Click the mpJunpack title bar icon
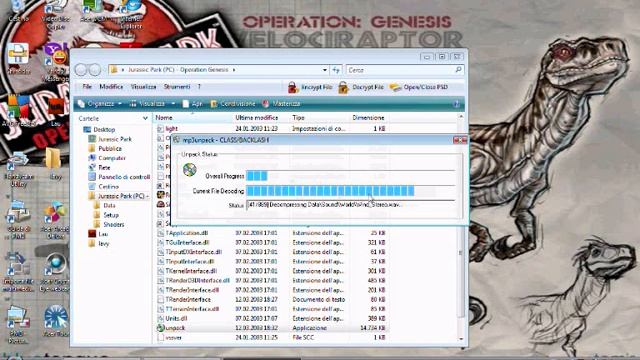 click(176, 140)
